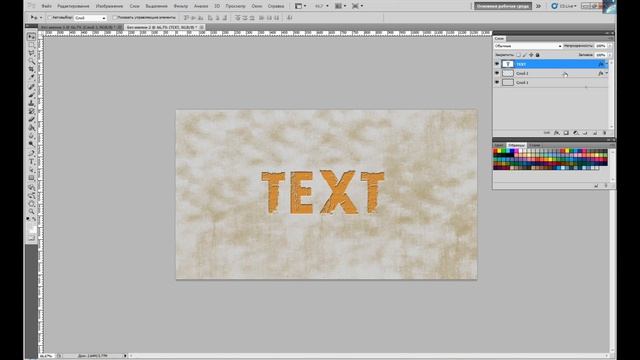This screenshot has width=640, height=360.
Task: Create a new layer icon
Action: (595, 133)
